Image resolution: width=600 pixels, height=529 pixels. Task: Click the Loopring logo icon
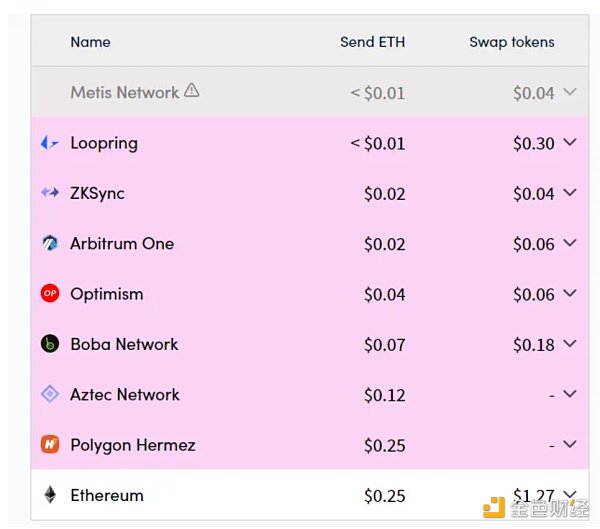(49, 143)
